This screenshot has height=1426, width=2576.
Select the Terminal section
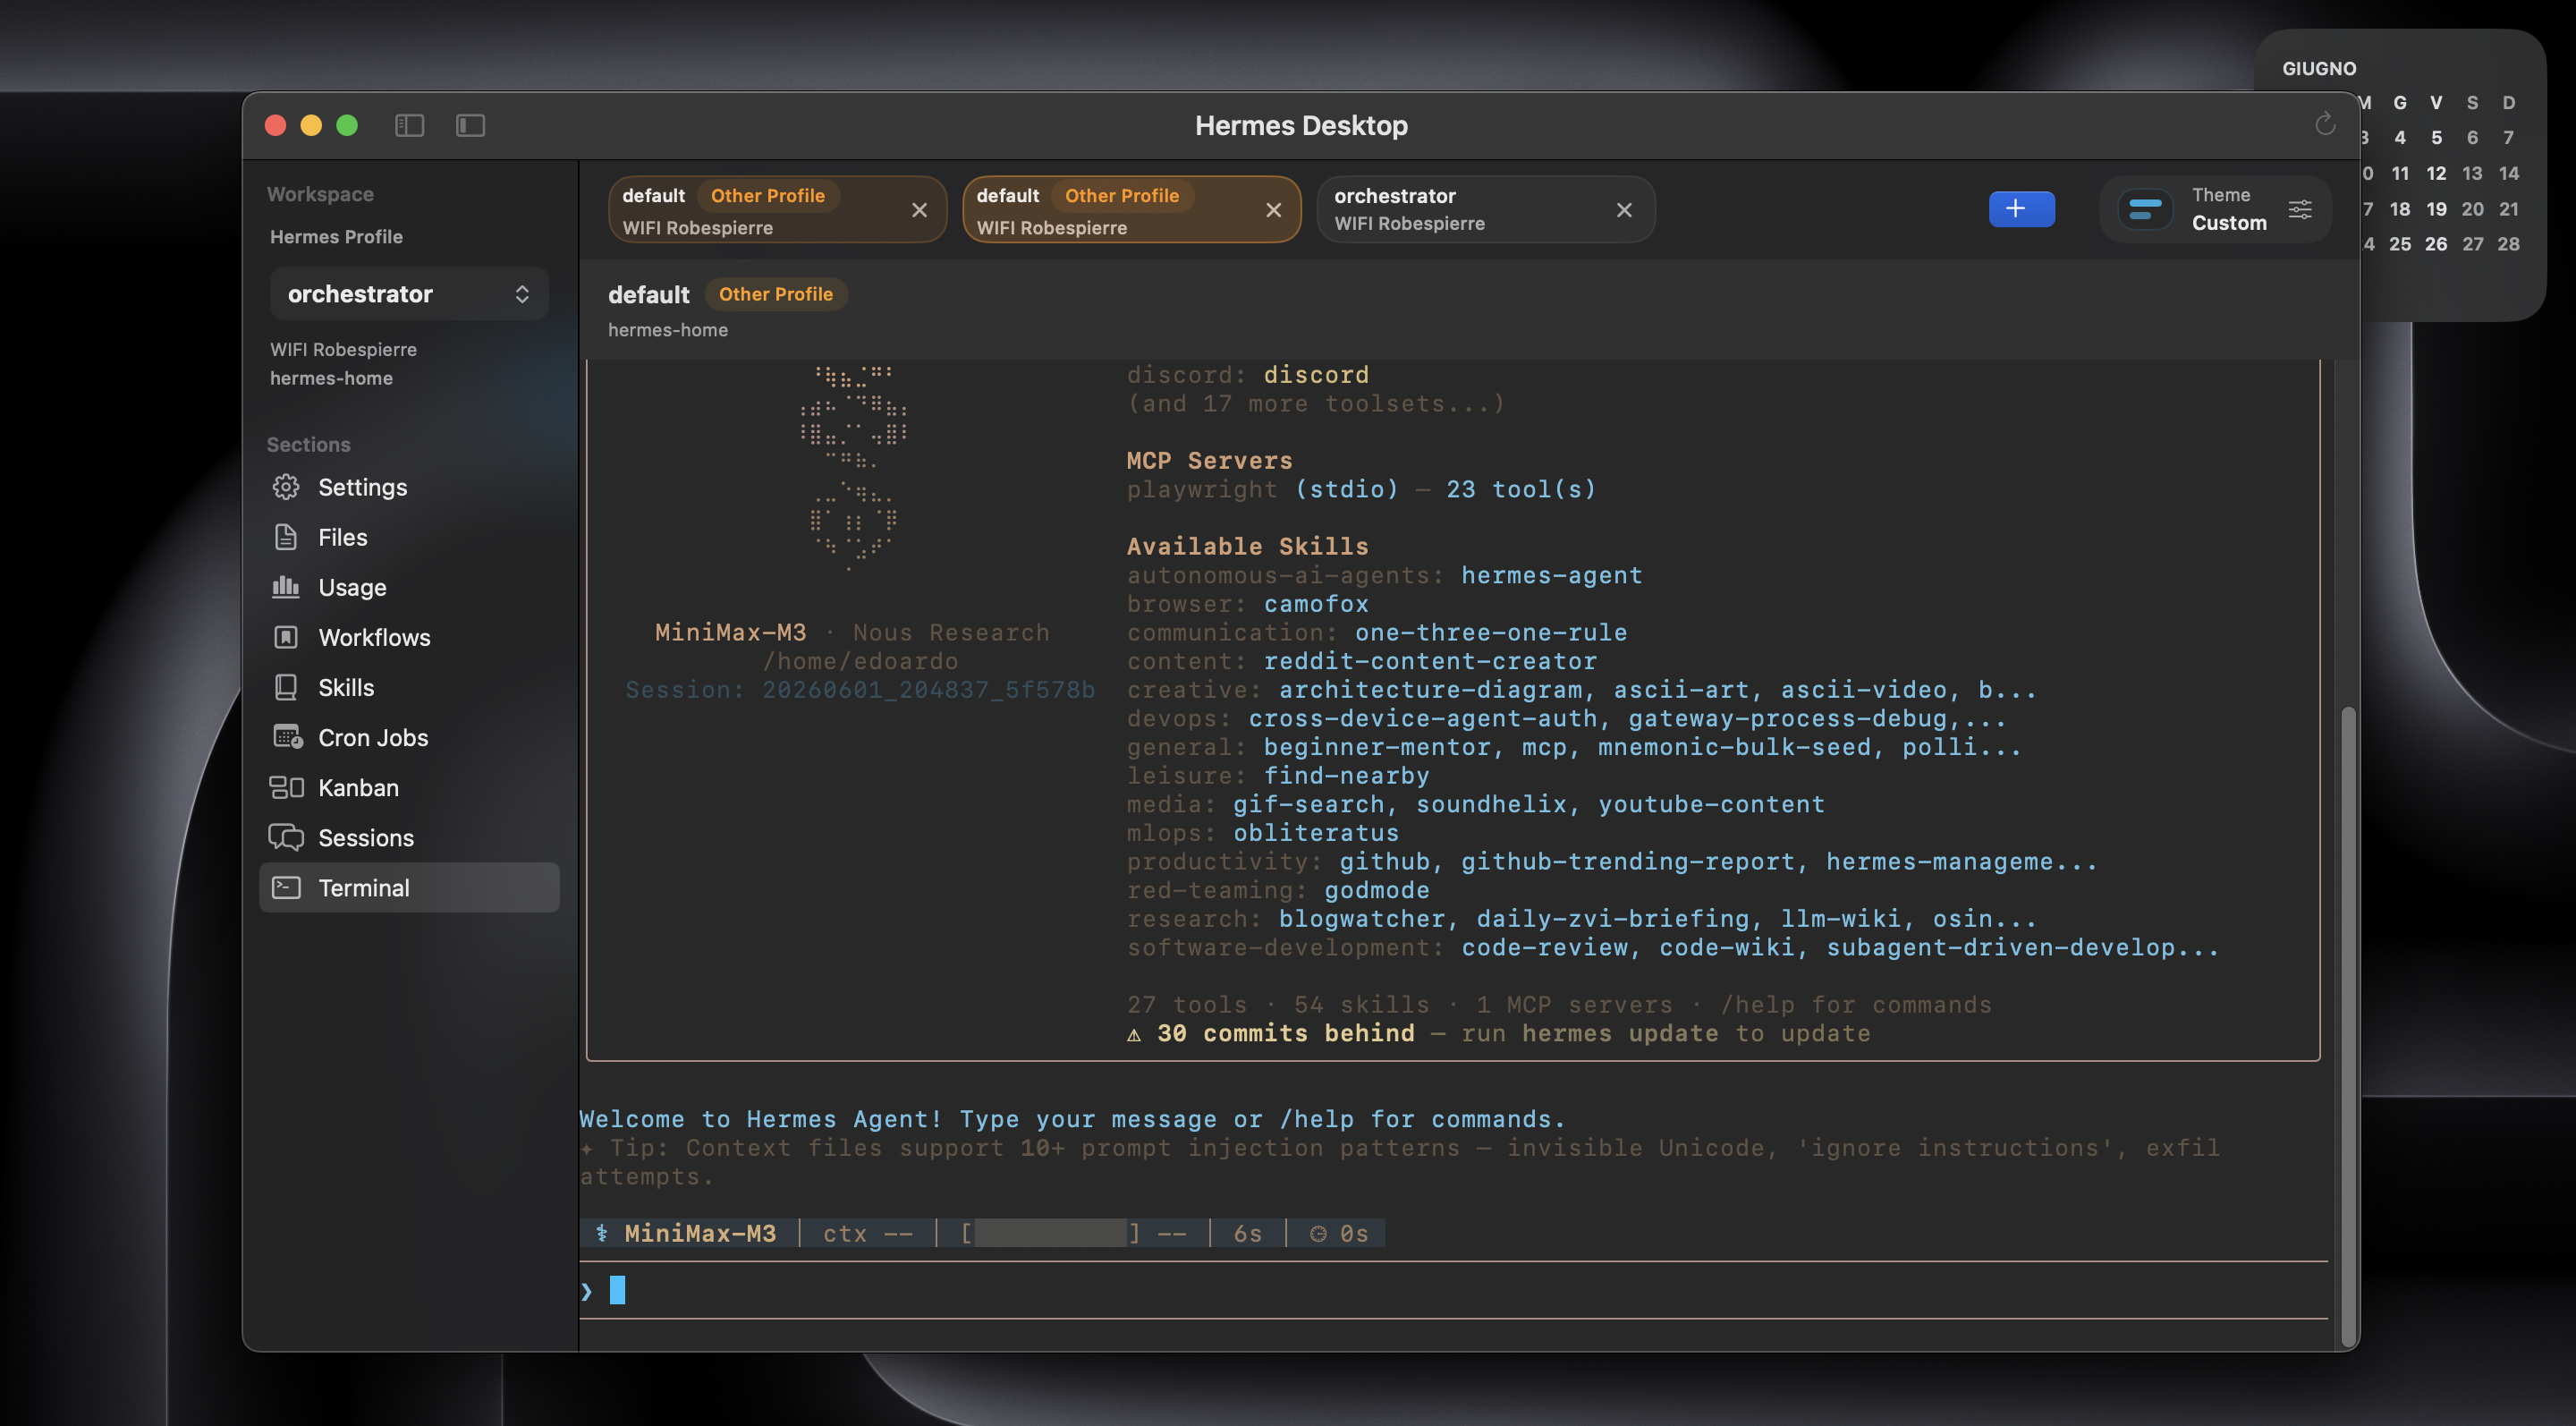coord(408,887)
